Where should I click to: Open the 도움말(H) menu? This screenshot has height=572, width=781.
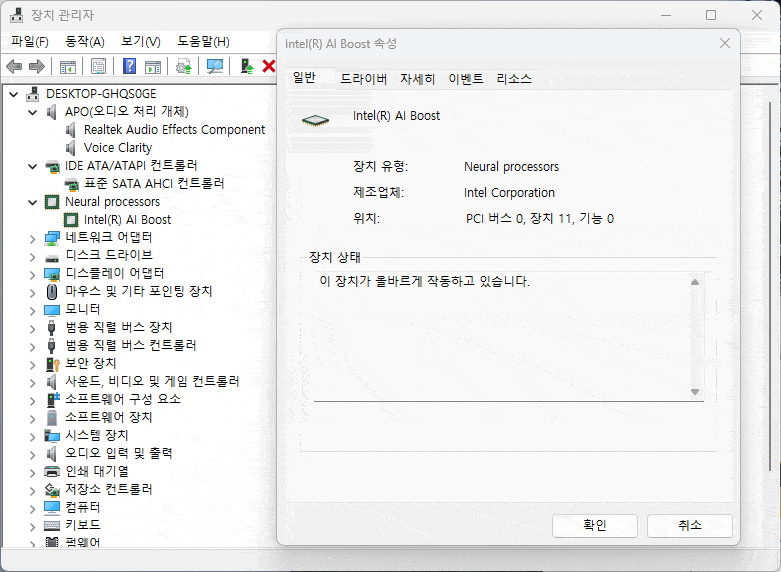click(x=203, y=42)
